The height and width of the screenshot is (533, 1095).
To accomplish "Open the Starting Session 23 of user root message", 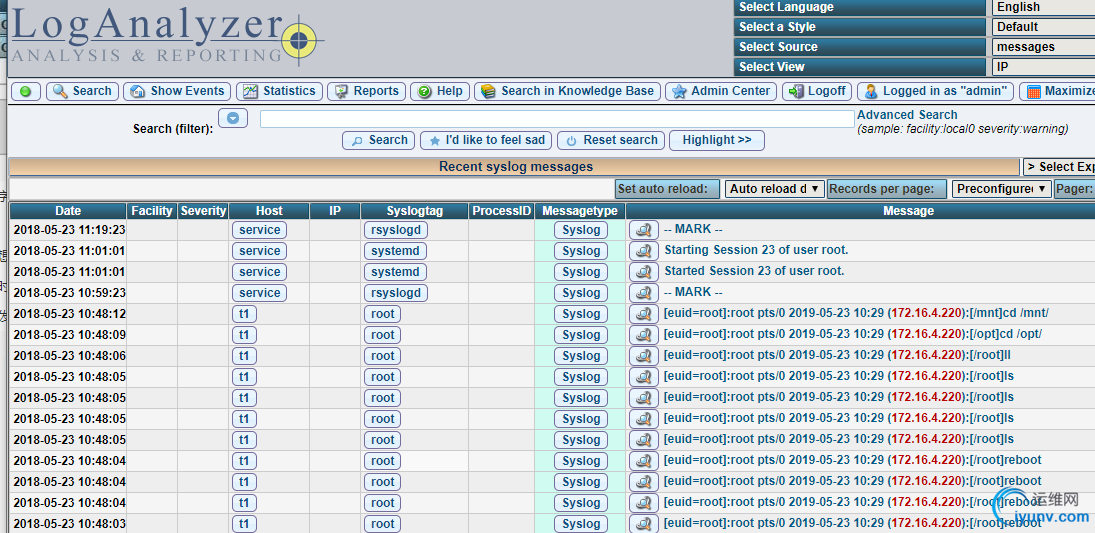I will click(756, 250).
